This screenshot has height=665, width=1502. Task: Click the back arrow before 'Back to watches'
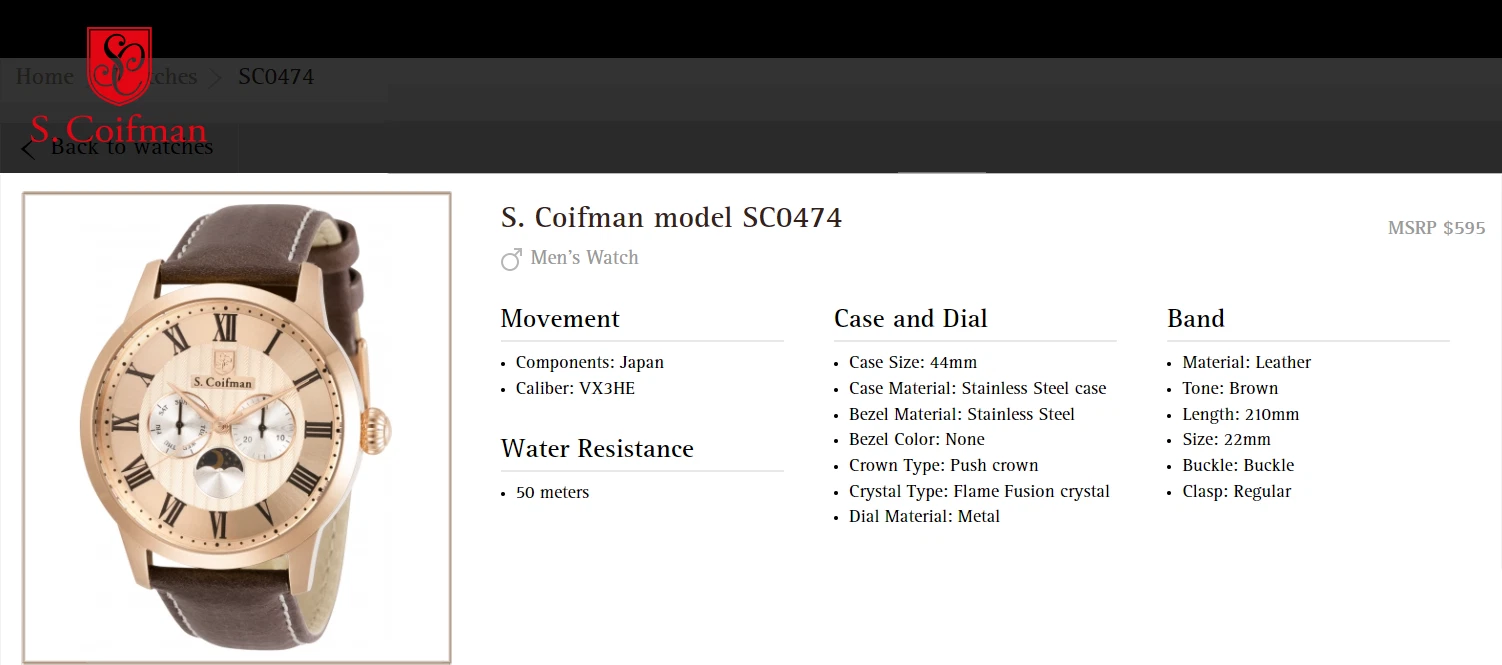pos(28,149)
